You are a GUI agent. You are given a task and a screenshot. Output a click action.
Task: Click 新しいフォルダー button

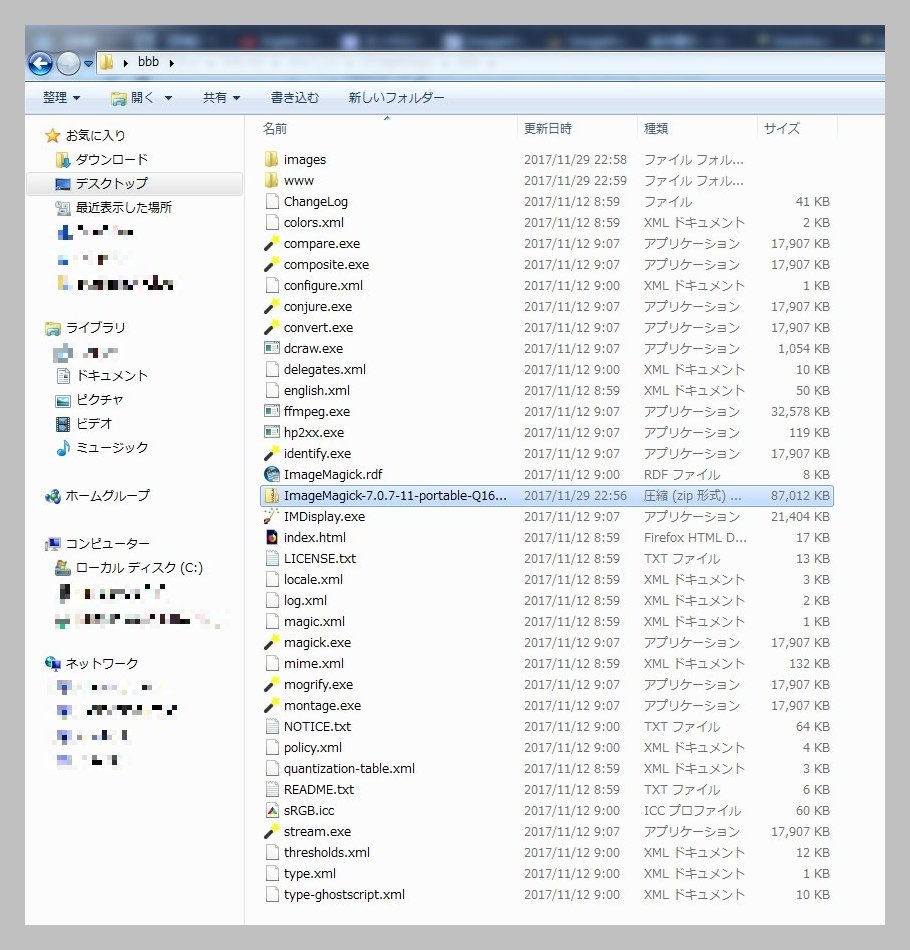[396, 98]
